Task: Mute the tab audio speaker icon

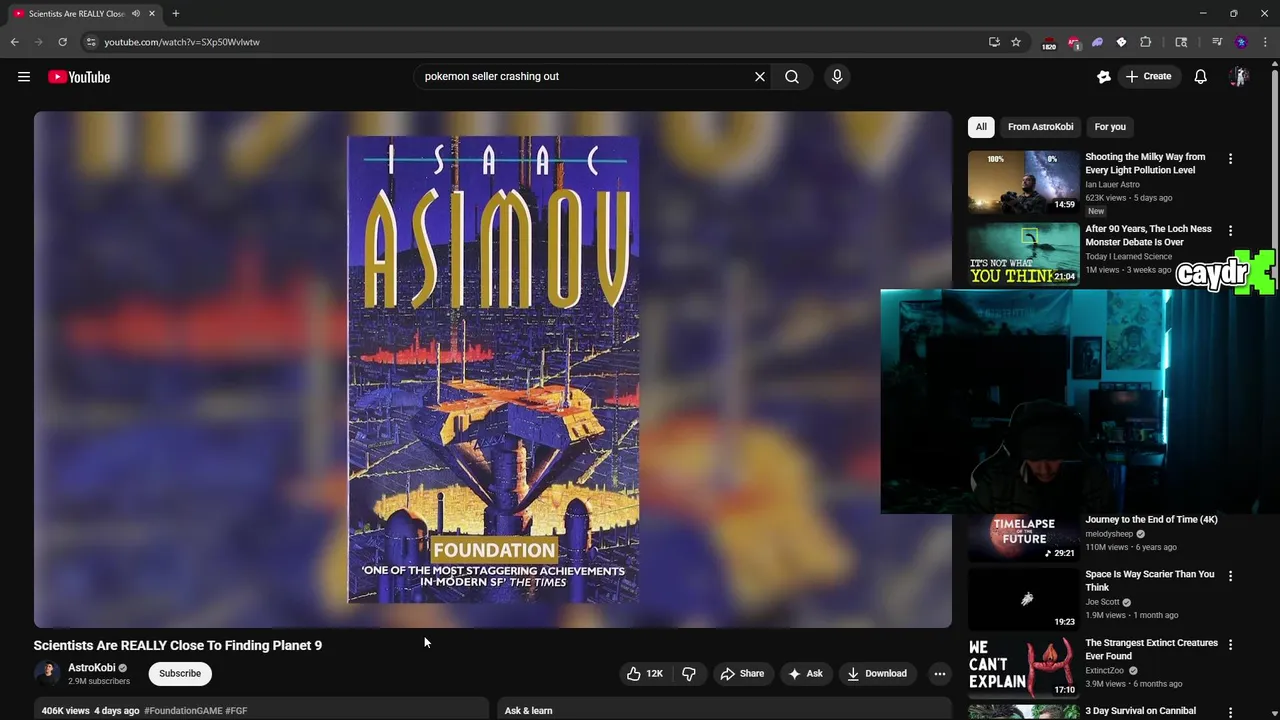Action: pyautogui.click(x=136, y=13)
